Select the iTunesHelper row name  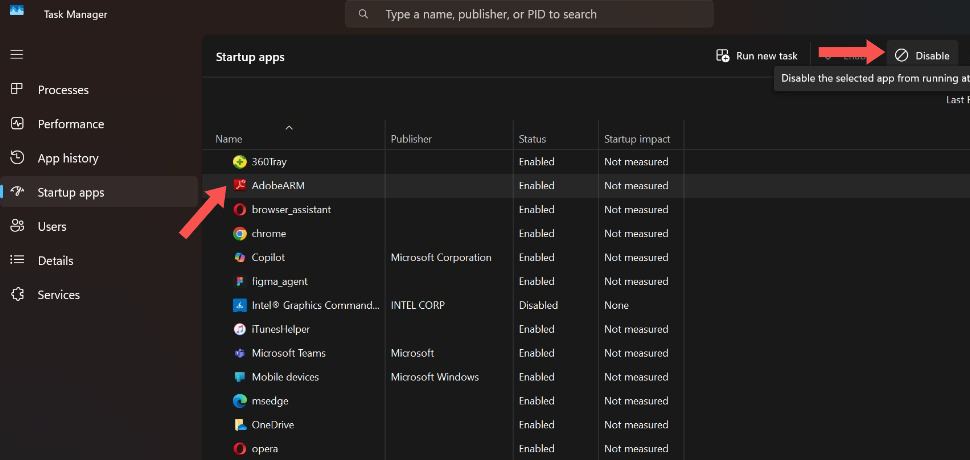click(x=281, y=330)
